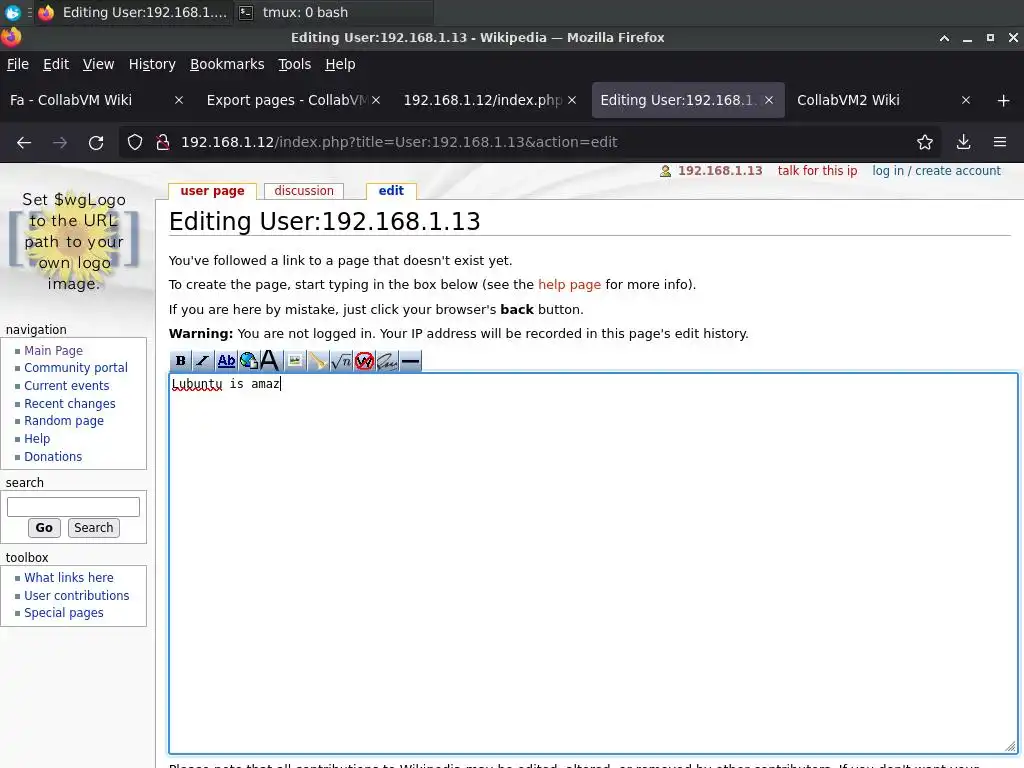The width and height of the screenshot is (1024, 768).
Task: Open 192.168.1.13 user link at top
Action: coord(720,171)
